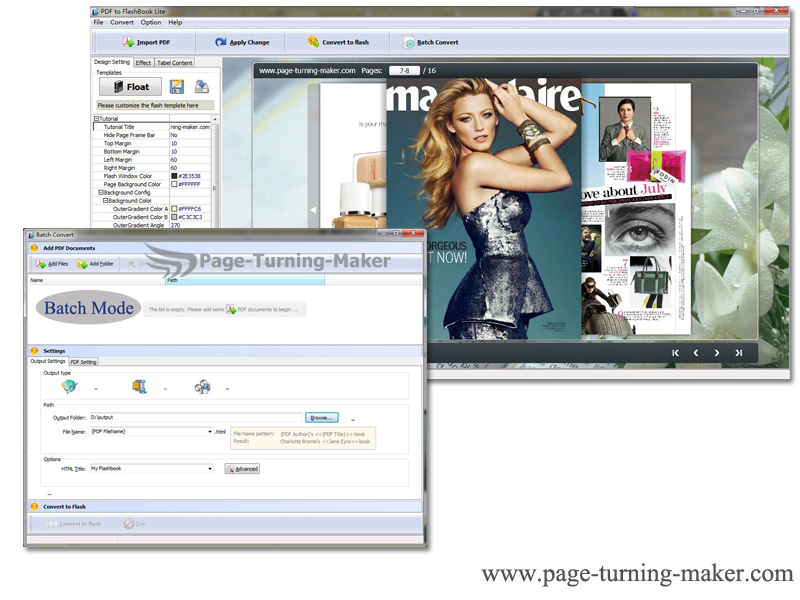Click the property list scroll up arrow
The image size is (800, 600).
(x=215, y=119)
